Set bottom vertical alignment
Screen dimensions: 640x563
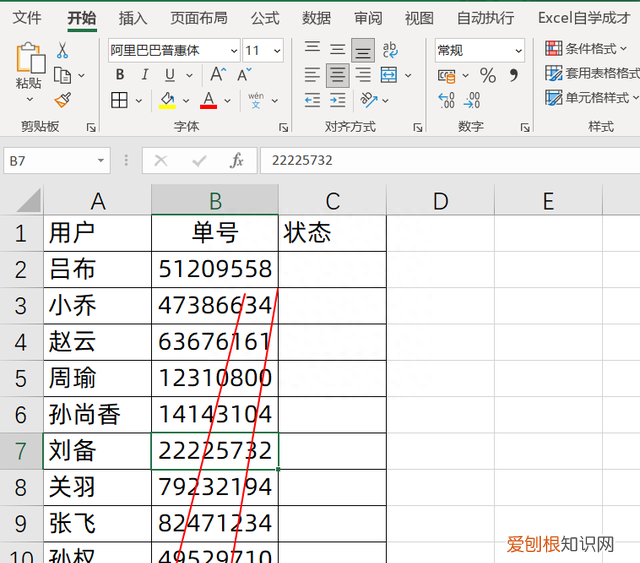362,50
